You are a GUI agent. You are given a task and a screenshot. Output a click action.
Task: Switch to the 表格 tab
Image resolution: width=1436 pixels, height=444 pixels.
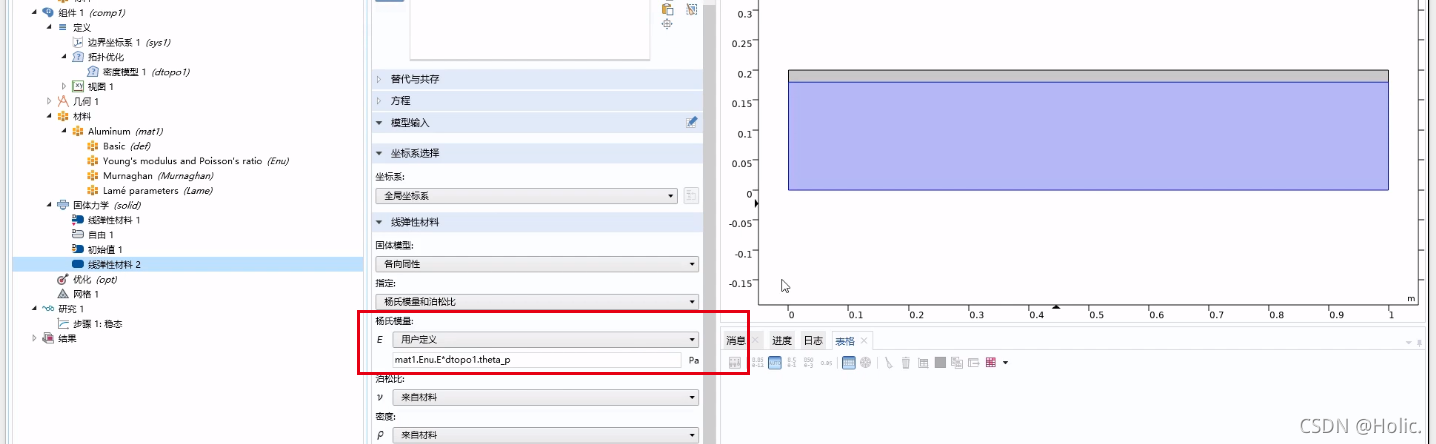coord(845,341)
